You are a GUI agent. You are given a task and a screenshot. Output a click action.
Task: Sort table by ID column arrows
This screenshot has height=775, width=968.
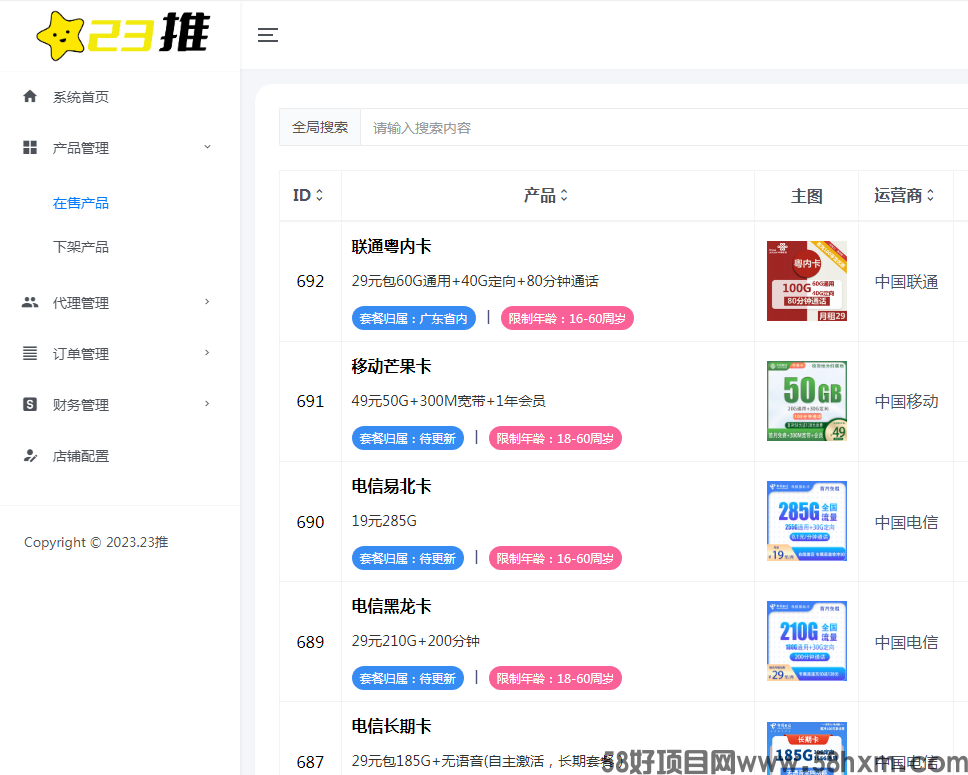(x=319, y=195)
